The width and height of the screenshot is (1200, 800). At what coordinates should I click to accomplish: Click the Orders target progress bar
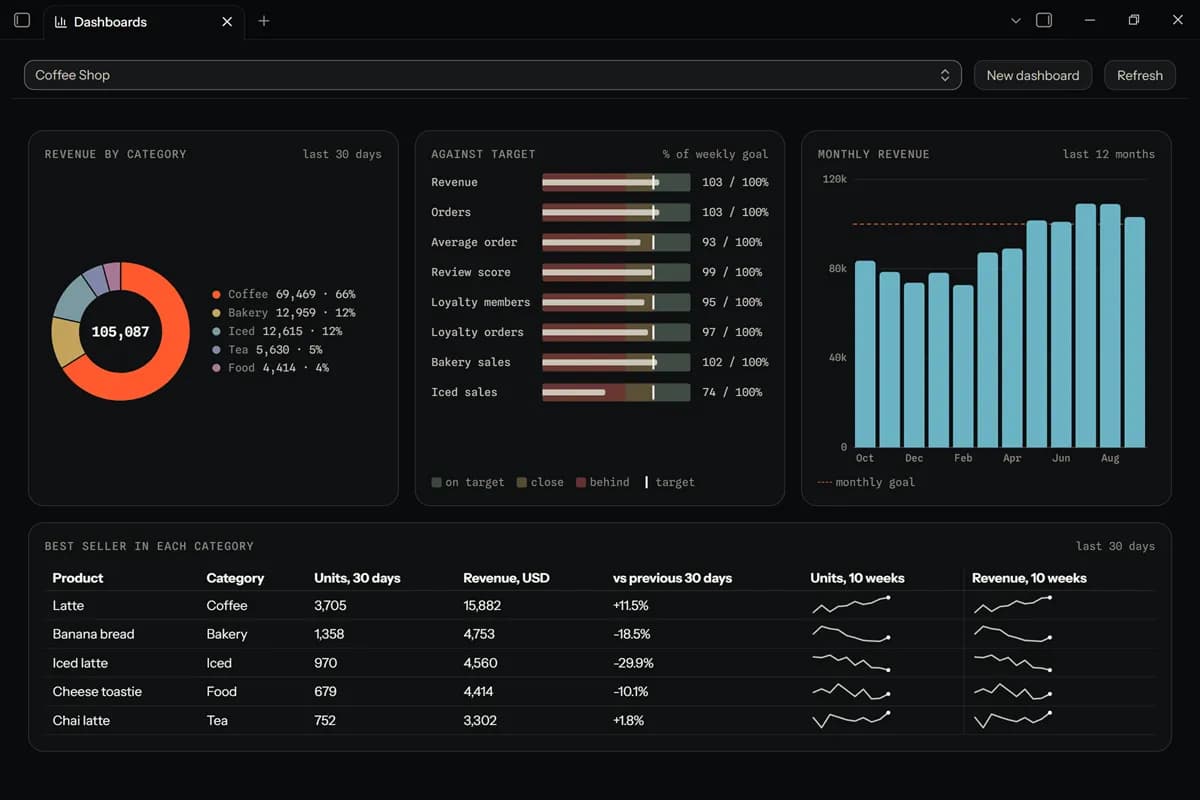pyautogui.click(x=616, y=212)
